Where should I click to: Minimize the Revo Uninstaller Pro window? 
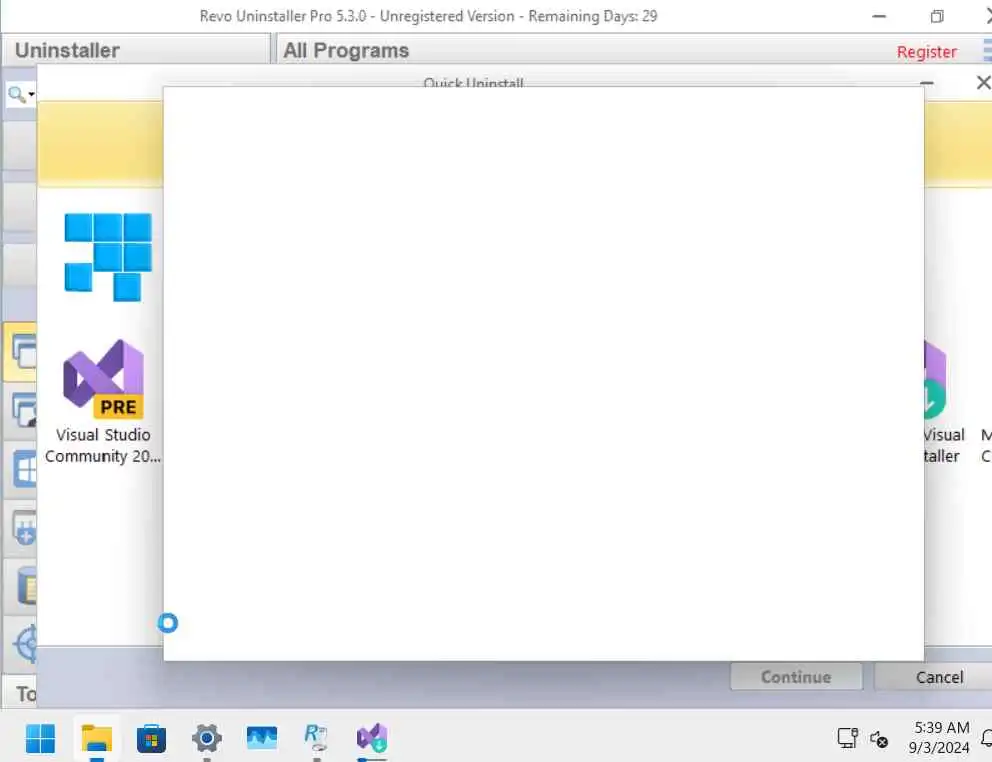pos(879,16)
